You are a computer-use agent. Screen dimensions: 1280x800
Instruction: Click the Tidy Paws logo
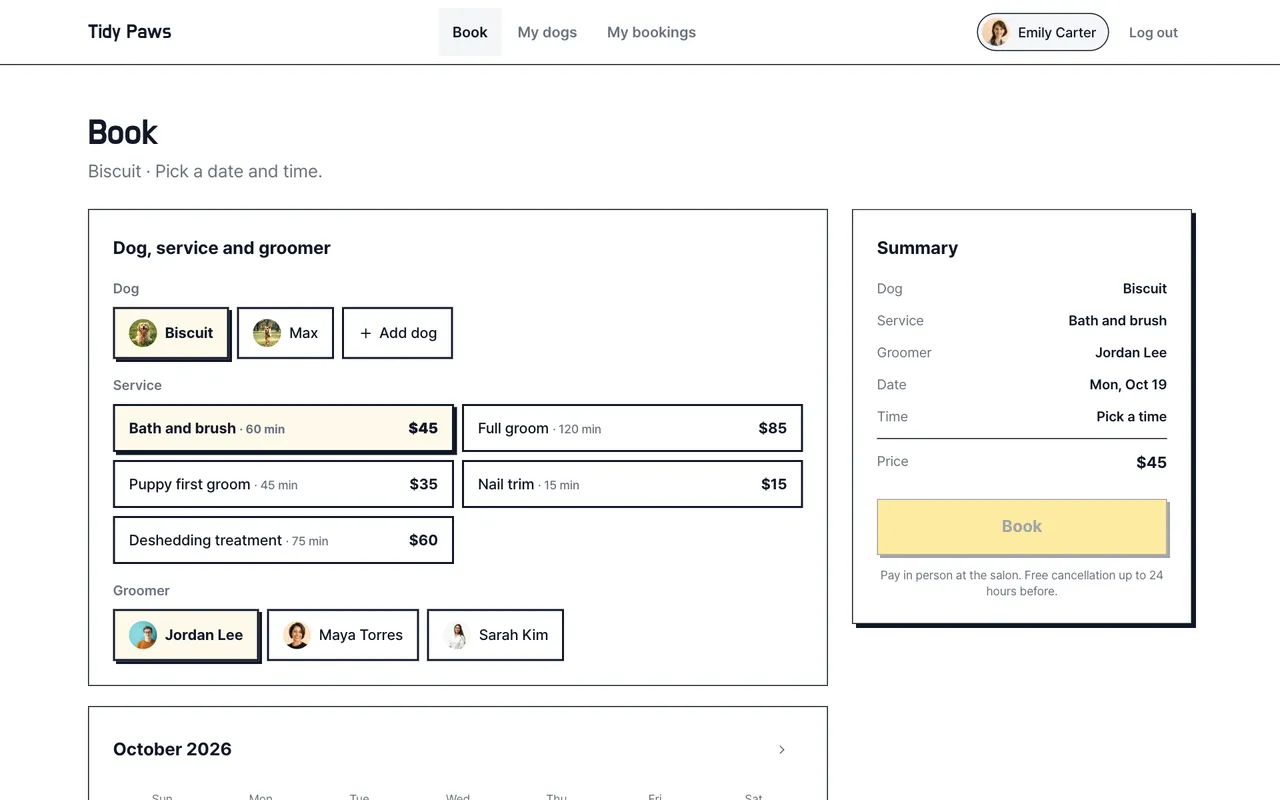[130, 32]
